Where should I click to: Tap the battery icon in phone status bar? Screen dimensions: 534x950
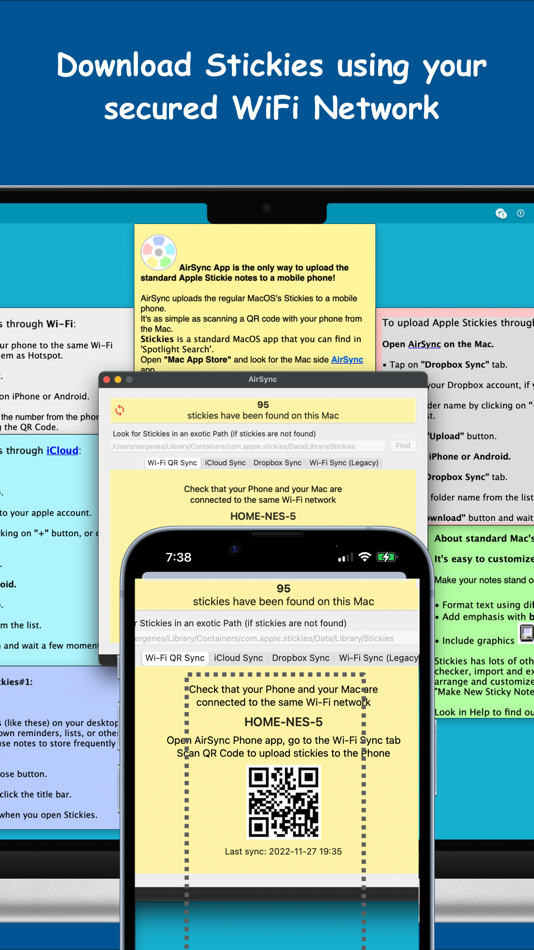387,557
